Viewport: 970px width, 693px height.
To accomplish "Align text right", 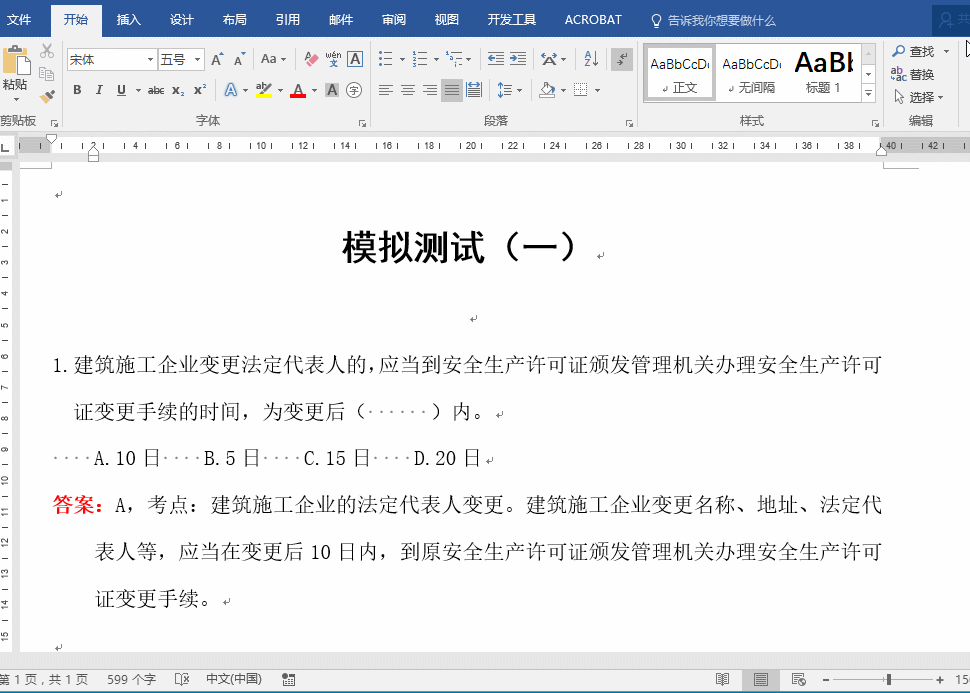I will tap(430, 90).
